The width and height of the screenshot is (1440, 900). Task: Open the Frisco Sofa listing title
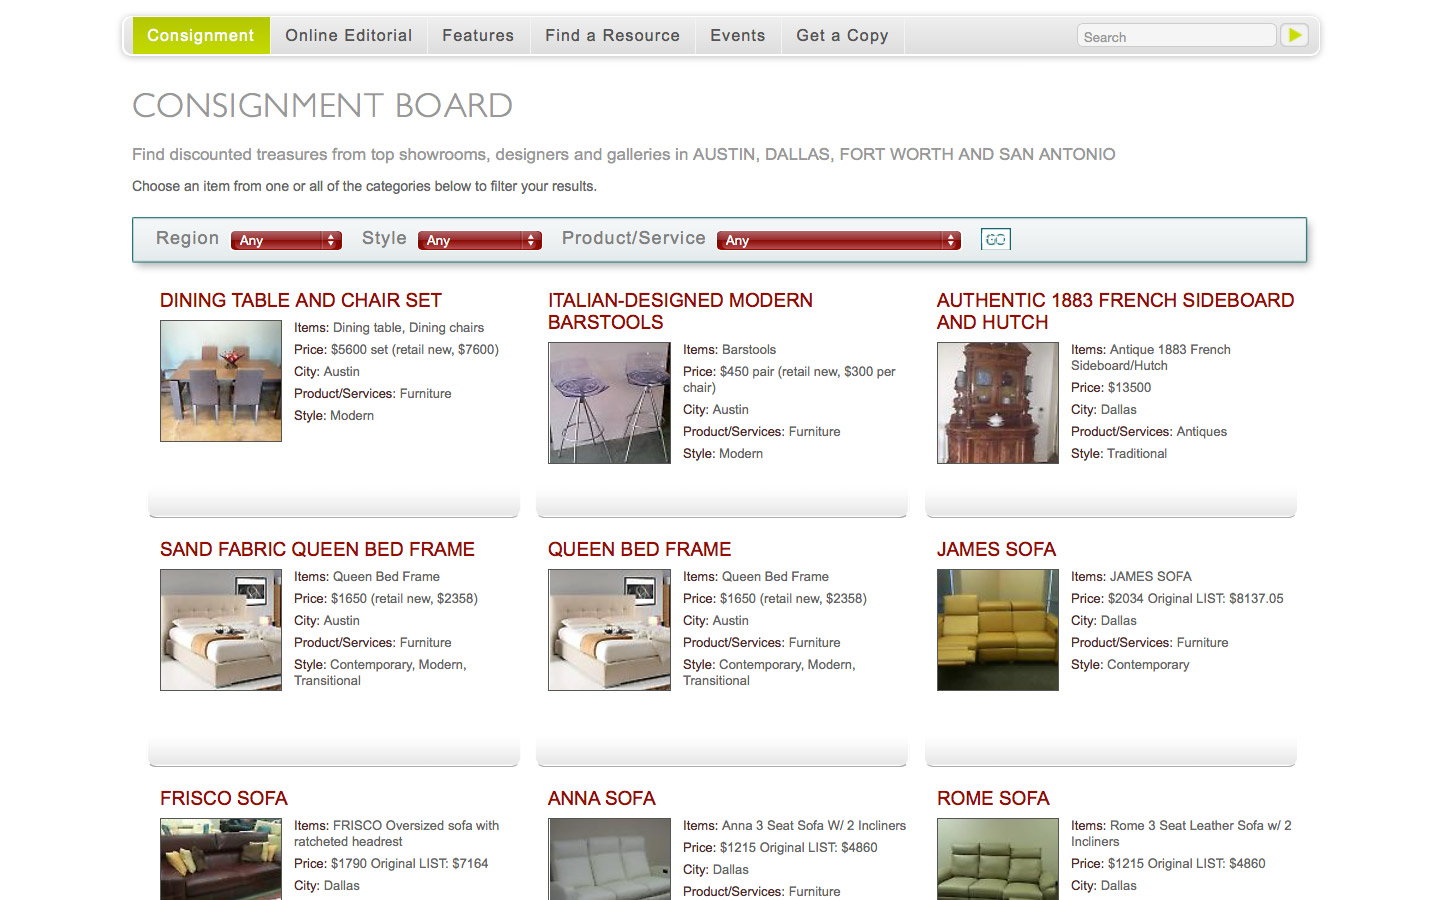(x=224, y=798)
